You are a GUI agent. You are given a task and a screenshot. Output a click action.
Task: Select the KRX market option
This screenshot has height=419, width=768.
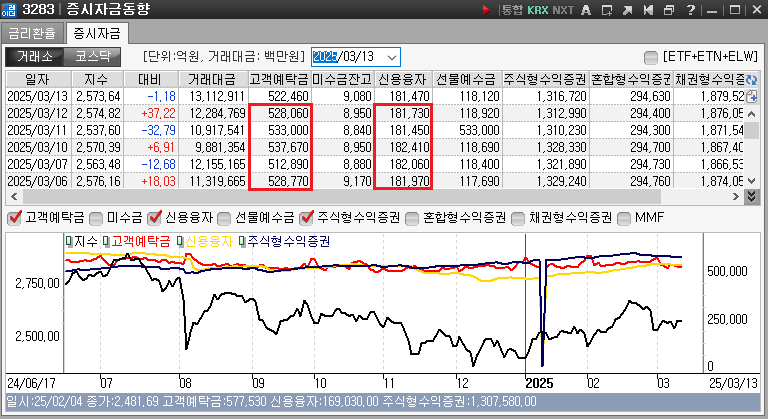click(538, 10)
